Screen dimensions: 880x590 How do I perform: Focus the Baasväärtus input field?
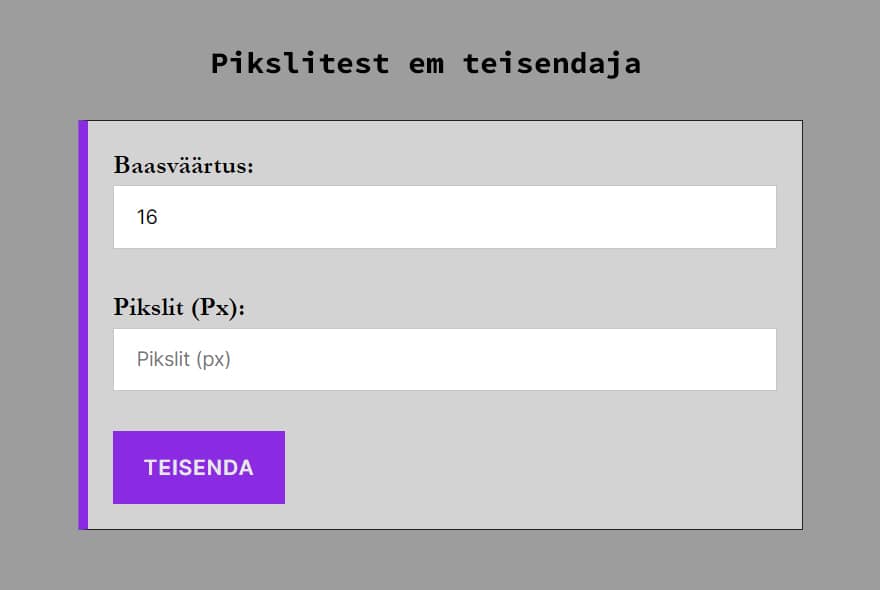coord(445,217)
